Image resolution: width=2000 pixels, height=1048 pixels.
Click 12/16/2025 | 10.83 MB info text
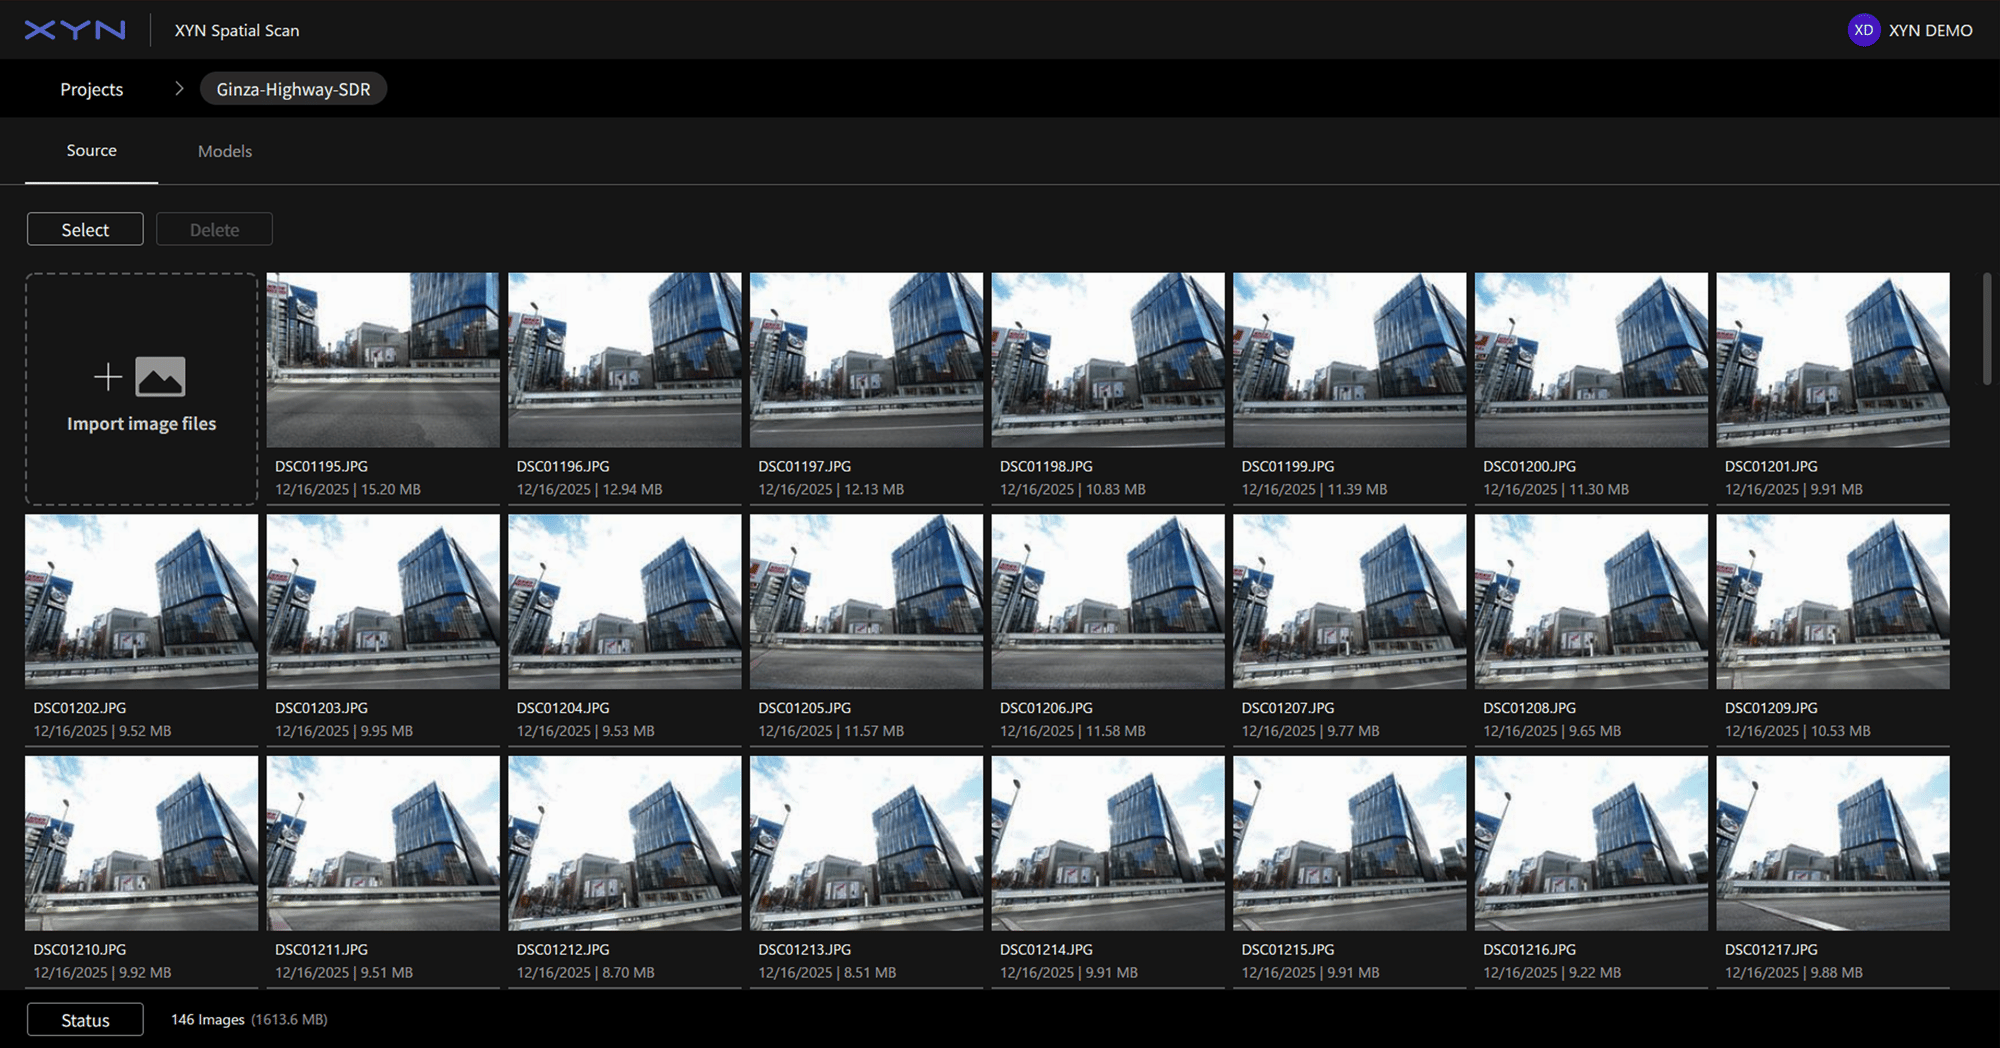[1073, 489]
